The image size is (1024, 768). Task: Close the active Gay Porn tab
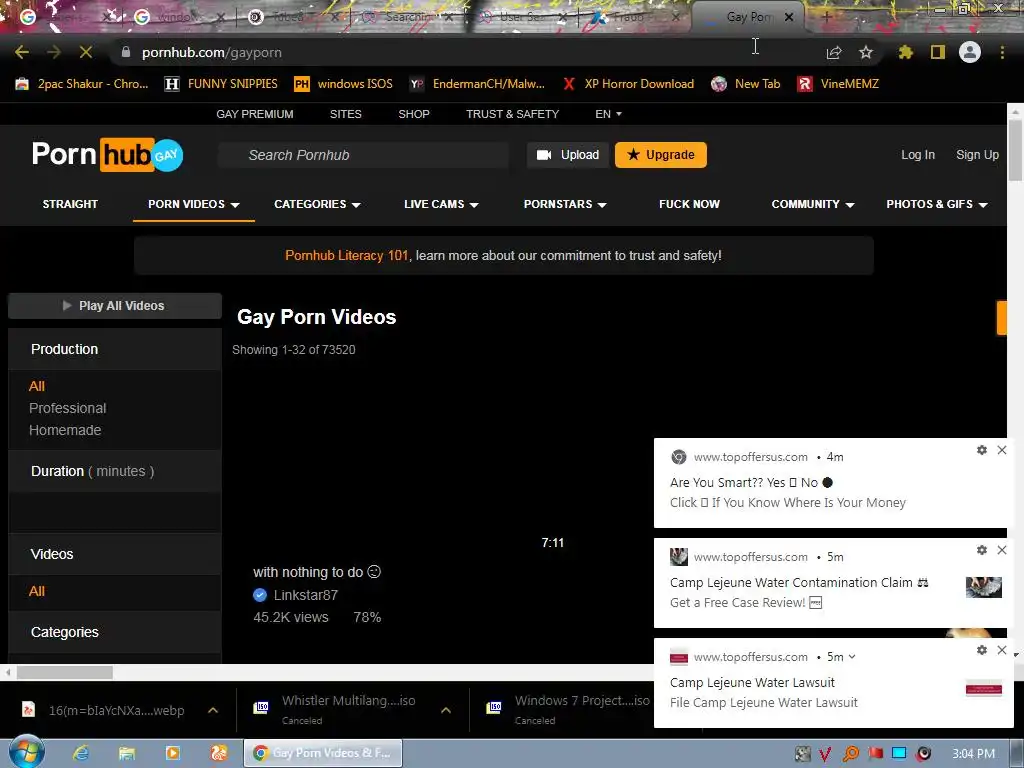pos(789,17)
